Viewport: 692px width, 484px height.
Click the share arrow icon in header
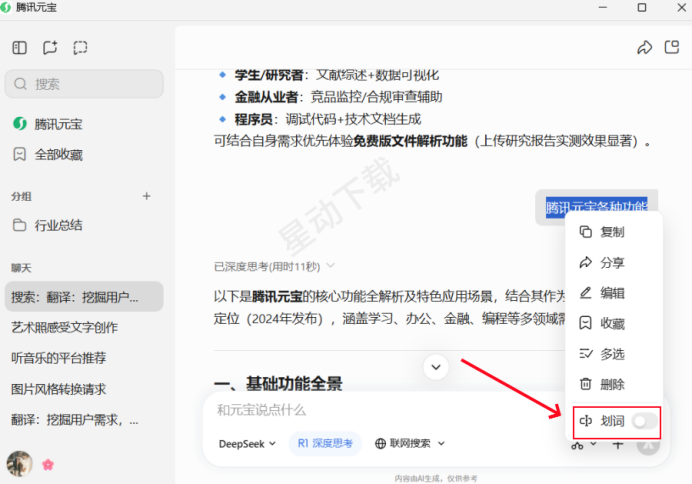[644, 47]
